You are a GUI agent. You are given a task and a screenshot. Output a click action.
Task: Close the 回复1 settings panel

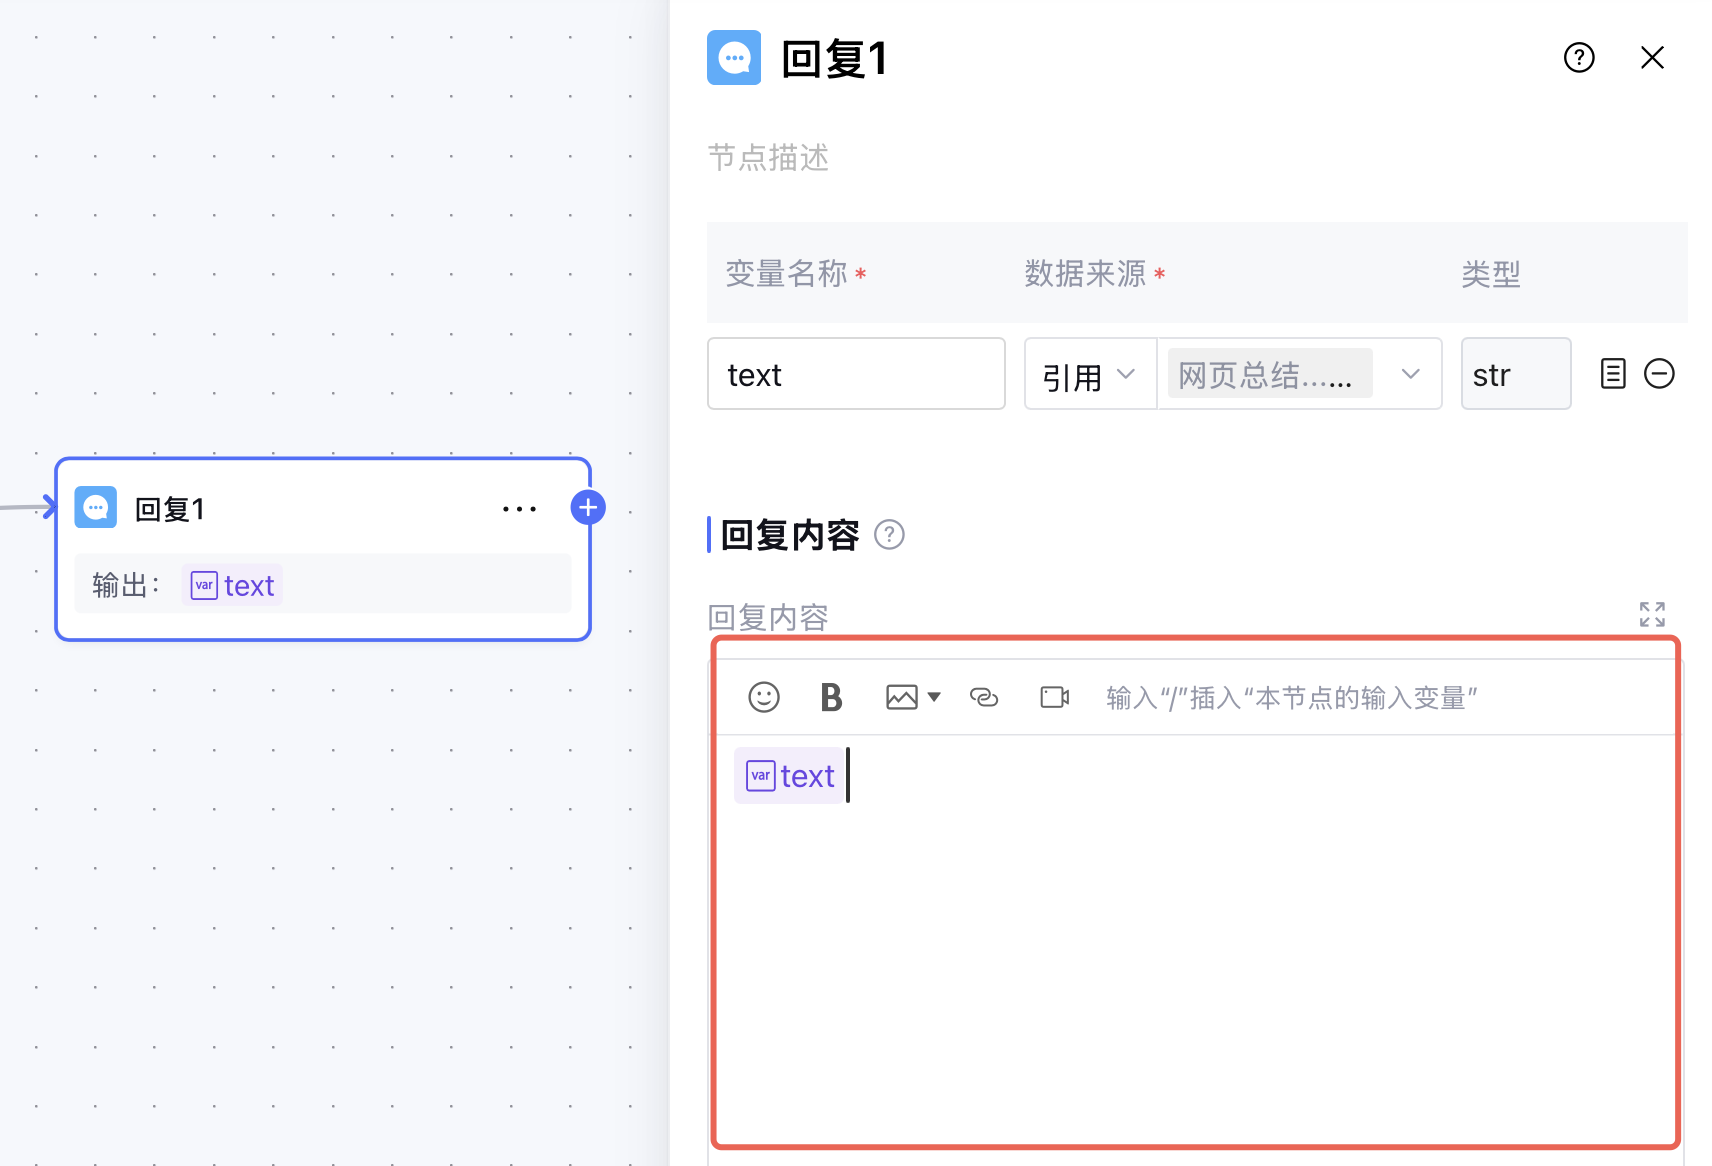point(1652,58)
